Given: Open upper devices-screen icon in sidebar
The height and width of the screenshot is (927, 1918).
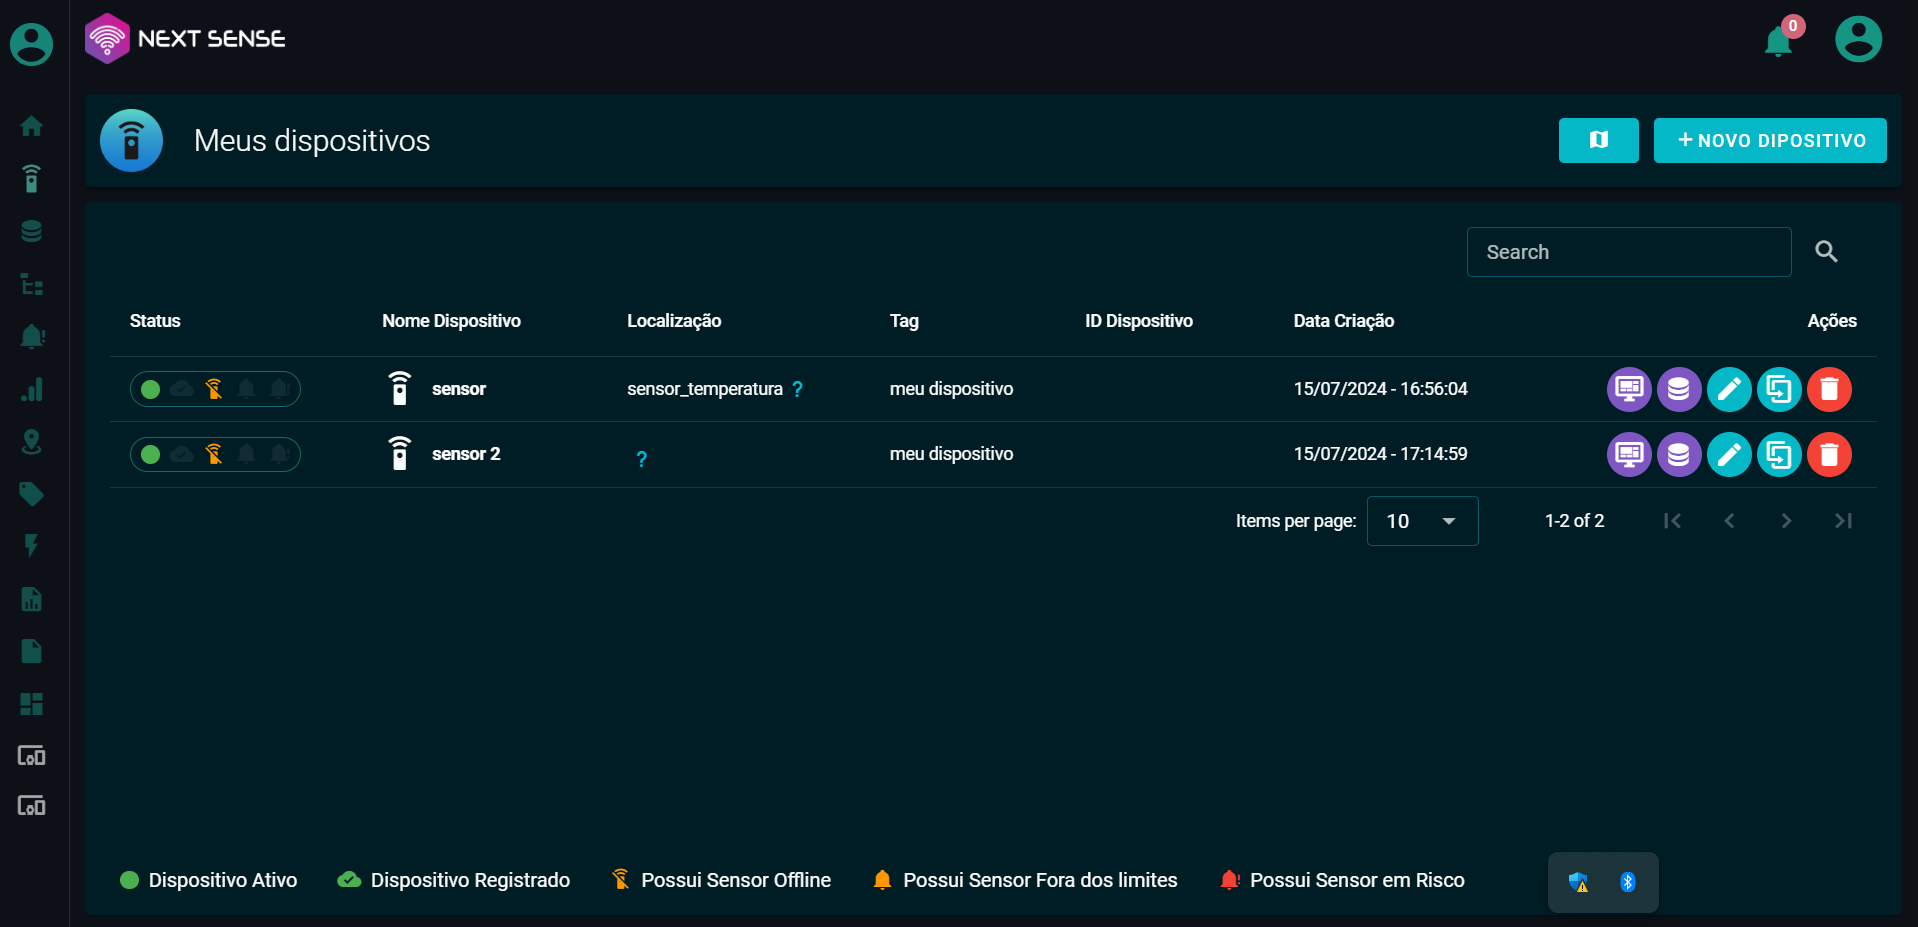Looking at the screenshot, I should point(32,756).
